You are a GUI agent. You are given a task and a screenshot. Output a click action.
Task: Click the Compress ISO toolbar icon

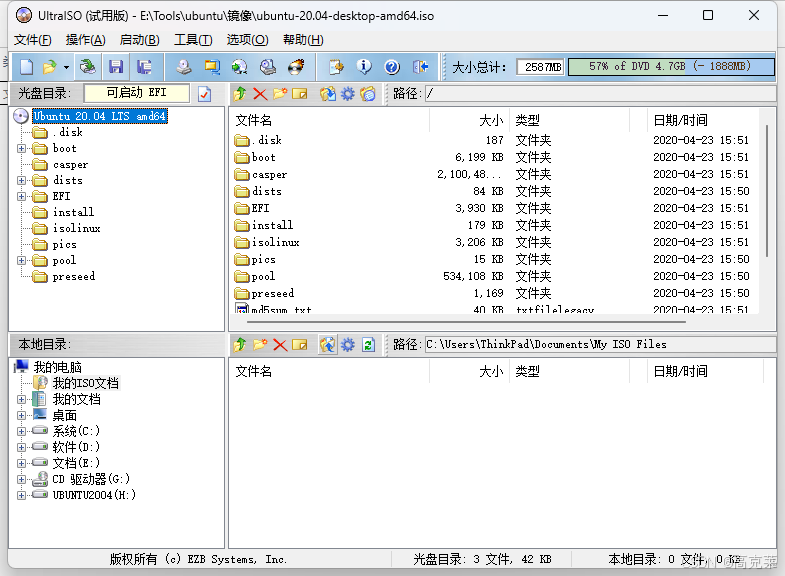(x=212, y=67)
